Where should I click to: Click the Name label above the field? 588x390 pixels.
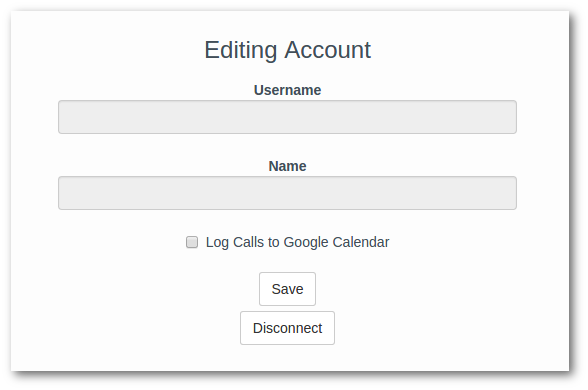coord(287,166)
